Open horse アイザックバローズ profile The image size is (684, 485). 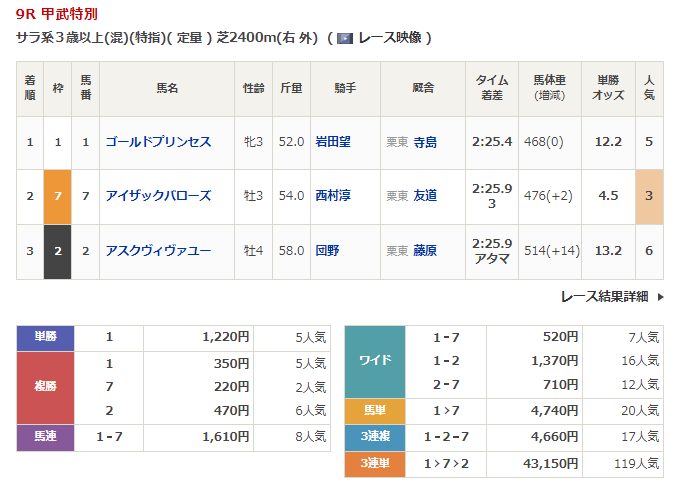(158, 196)
